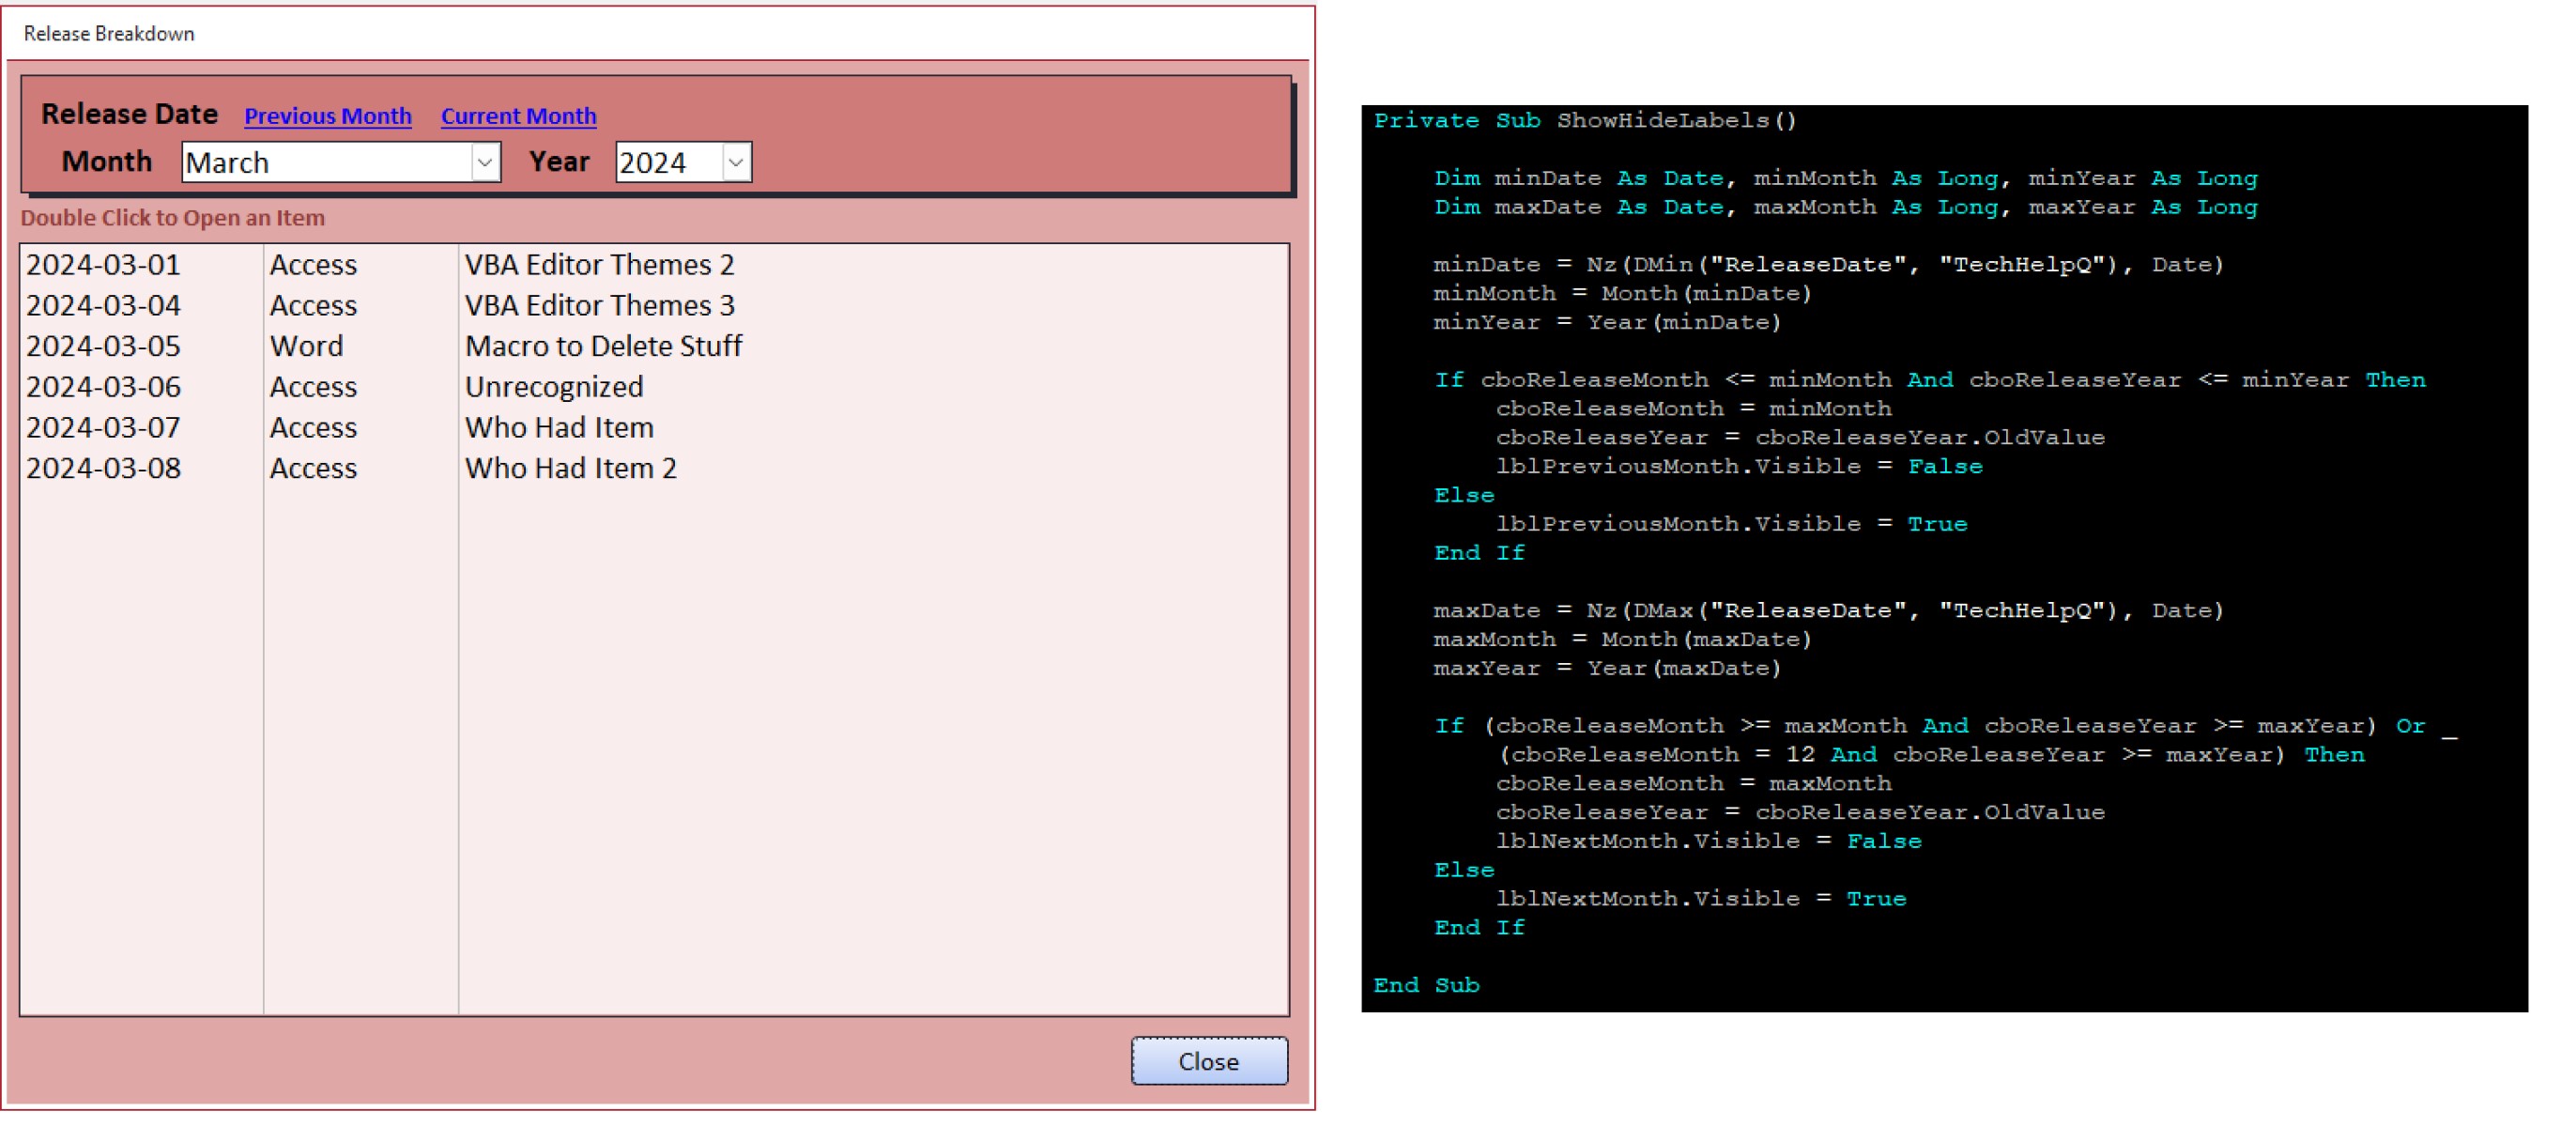
Task: Expand the Year combo box arrow
Action: click(x=736, y=162)
